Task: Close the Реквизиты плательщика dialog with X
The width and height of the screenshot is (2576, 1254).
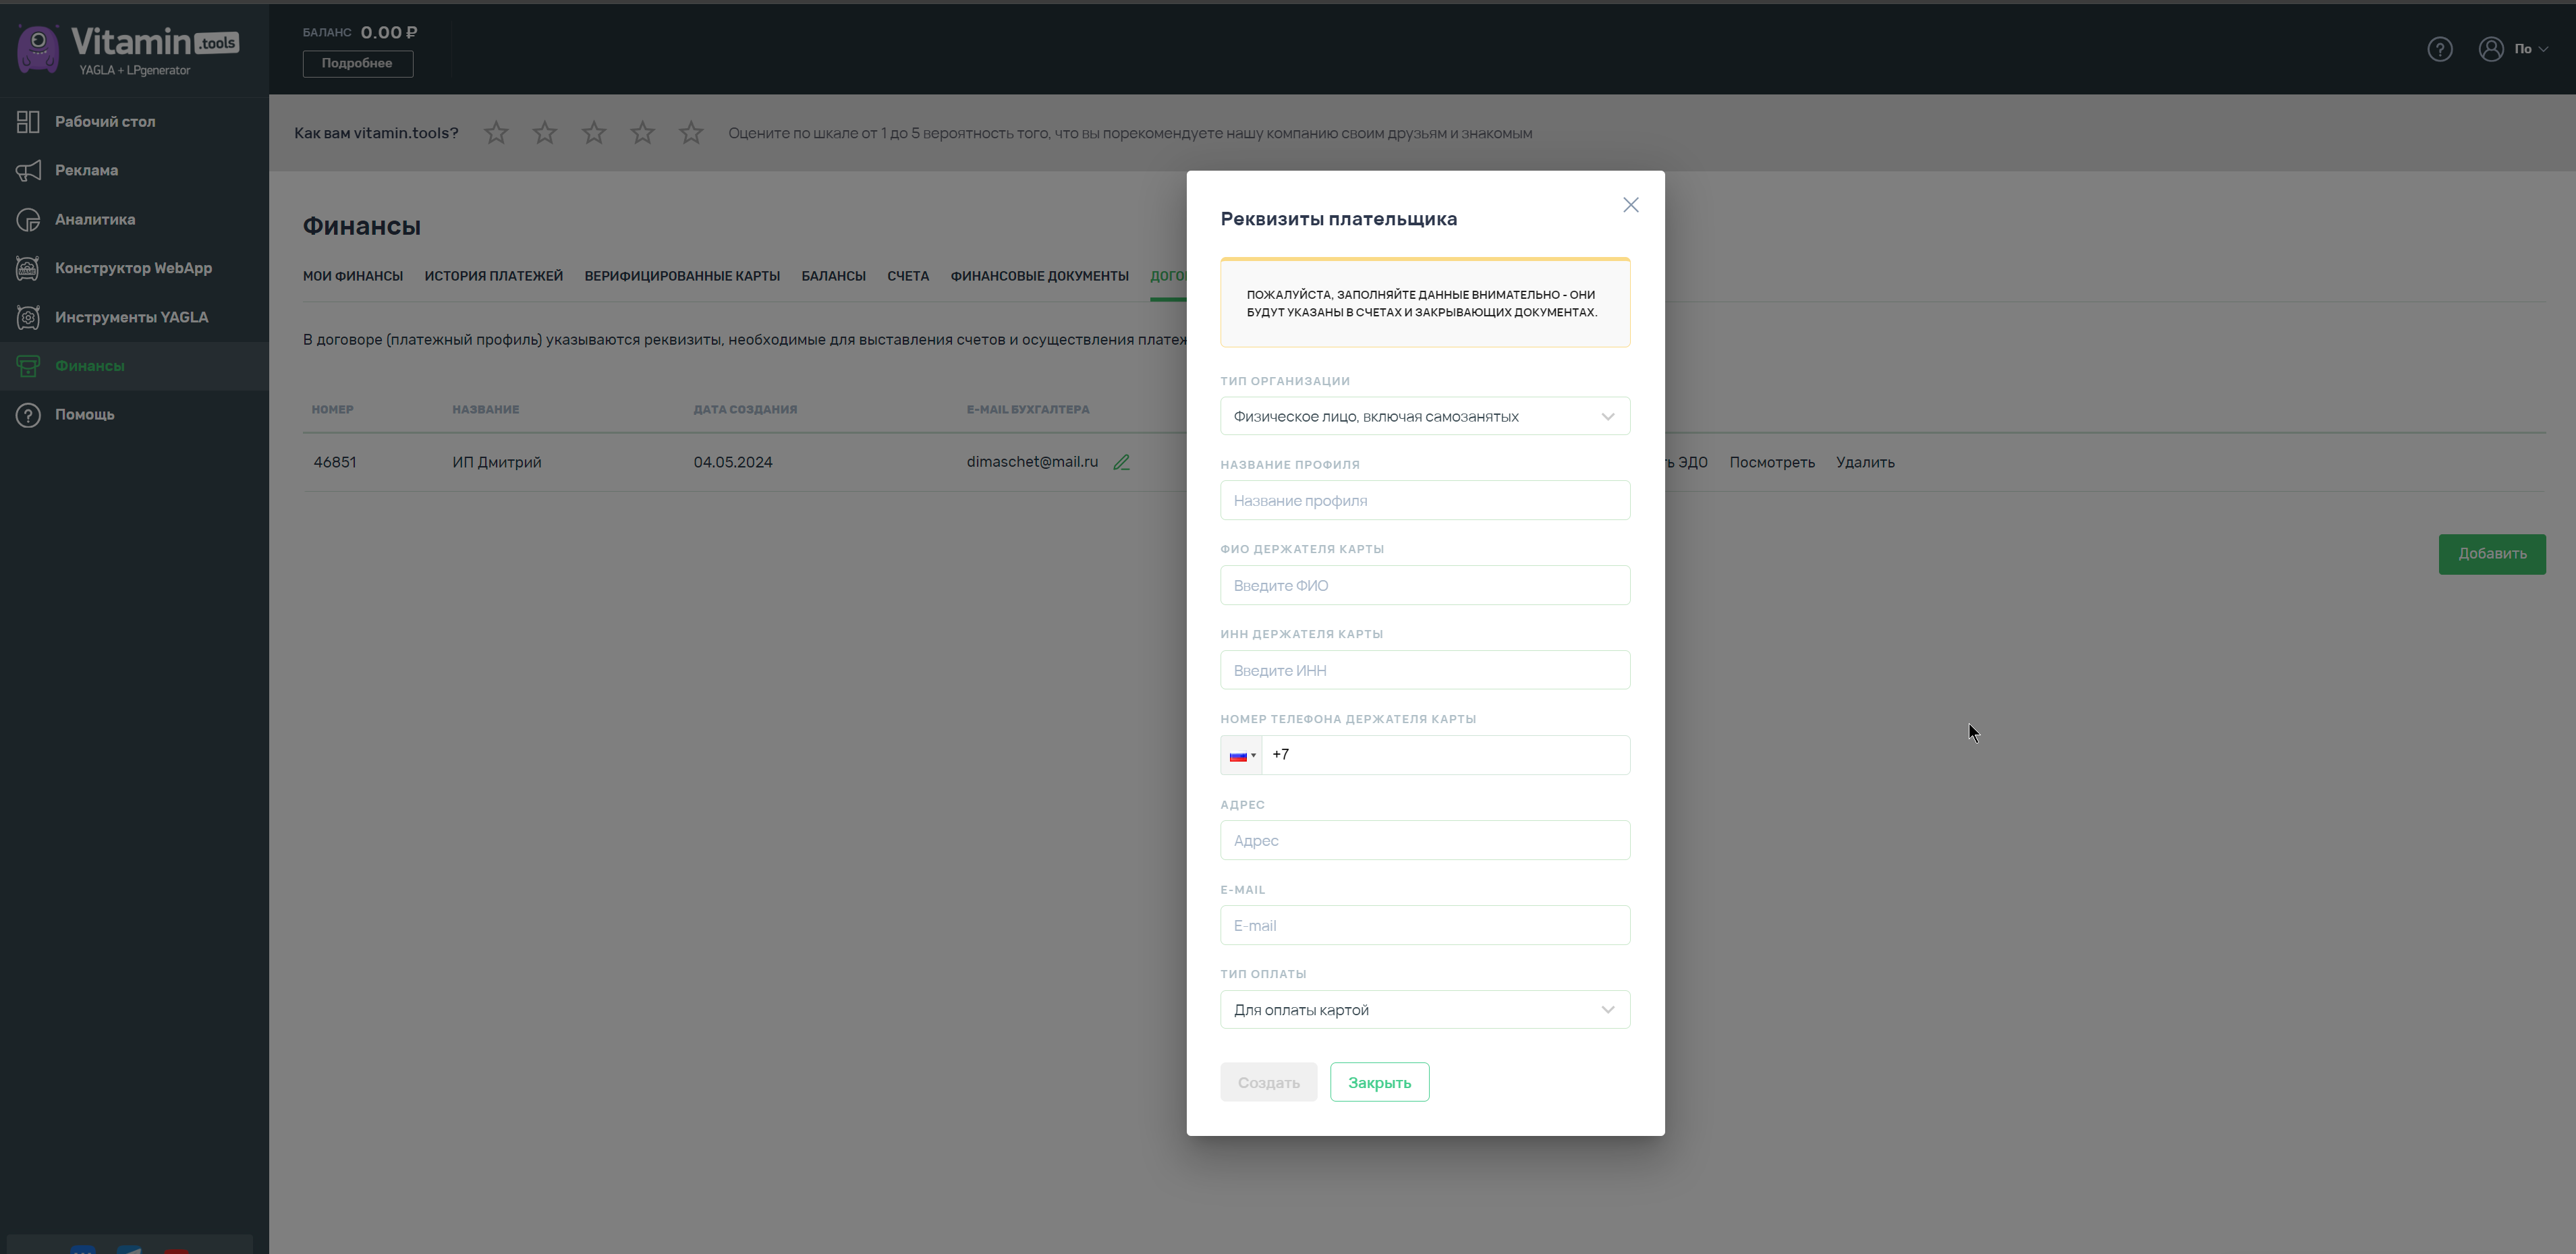Action: [x=1631, y=205]
